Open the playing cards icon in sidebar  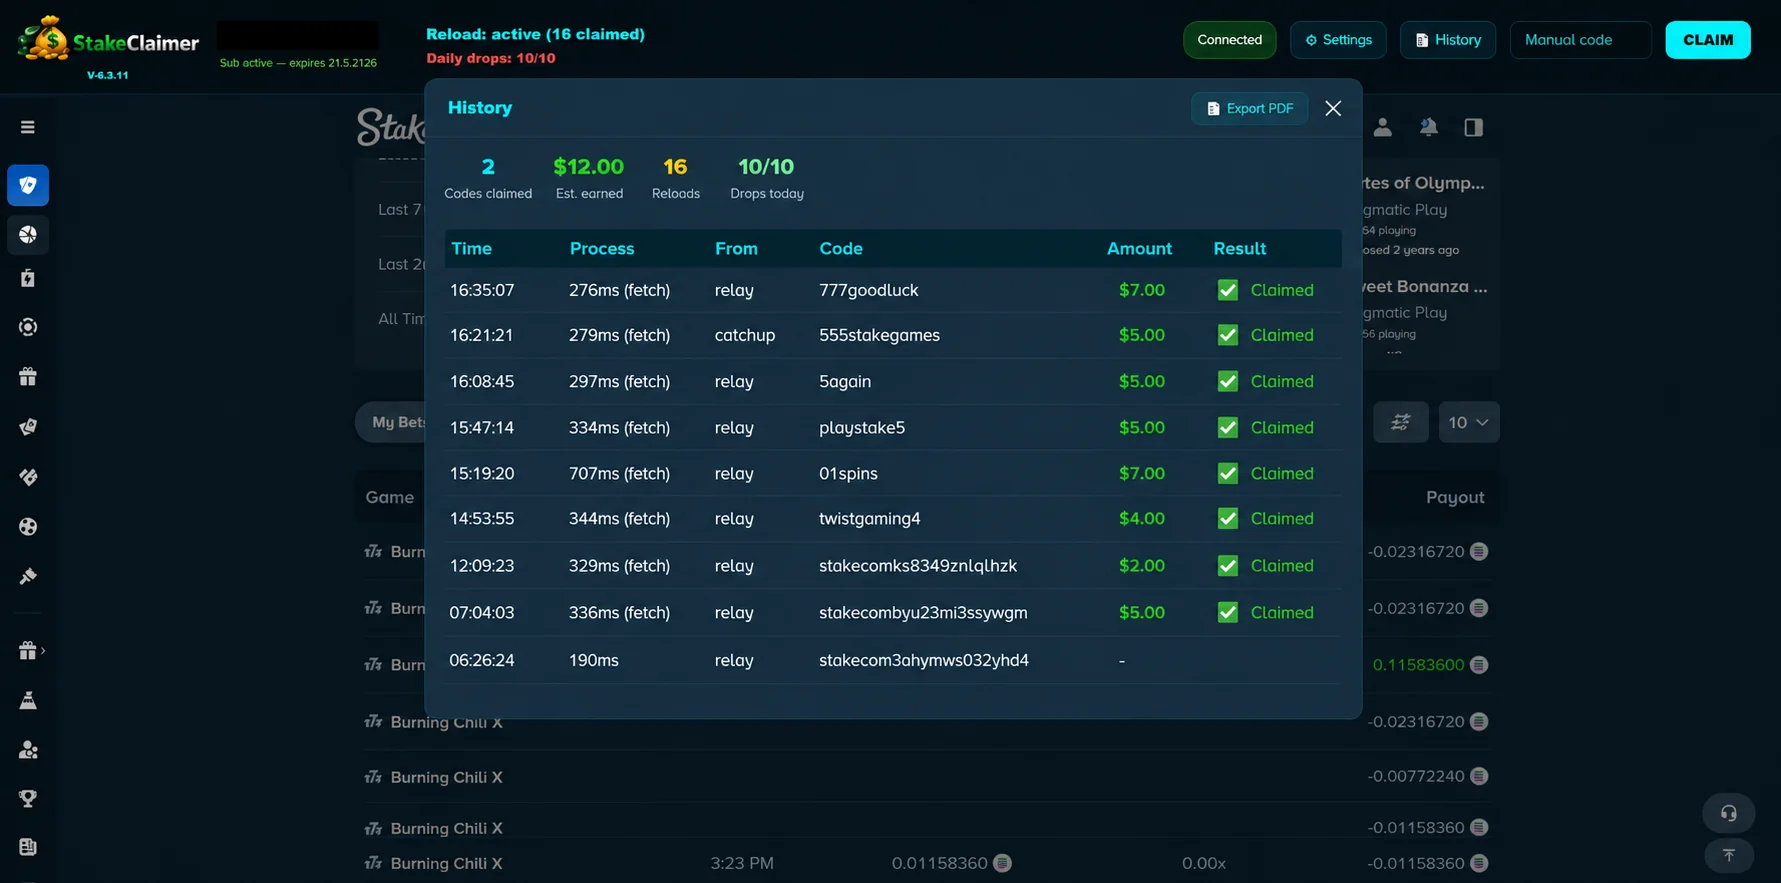[x=28, y=427]
